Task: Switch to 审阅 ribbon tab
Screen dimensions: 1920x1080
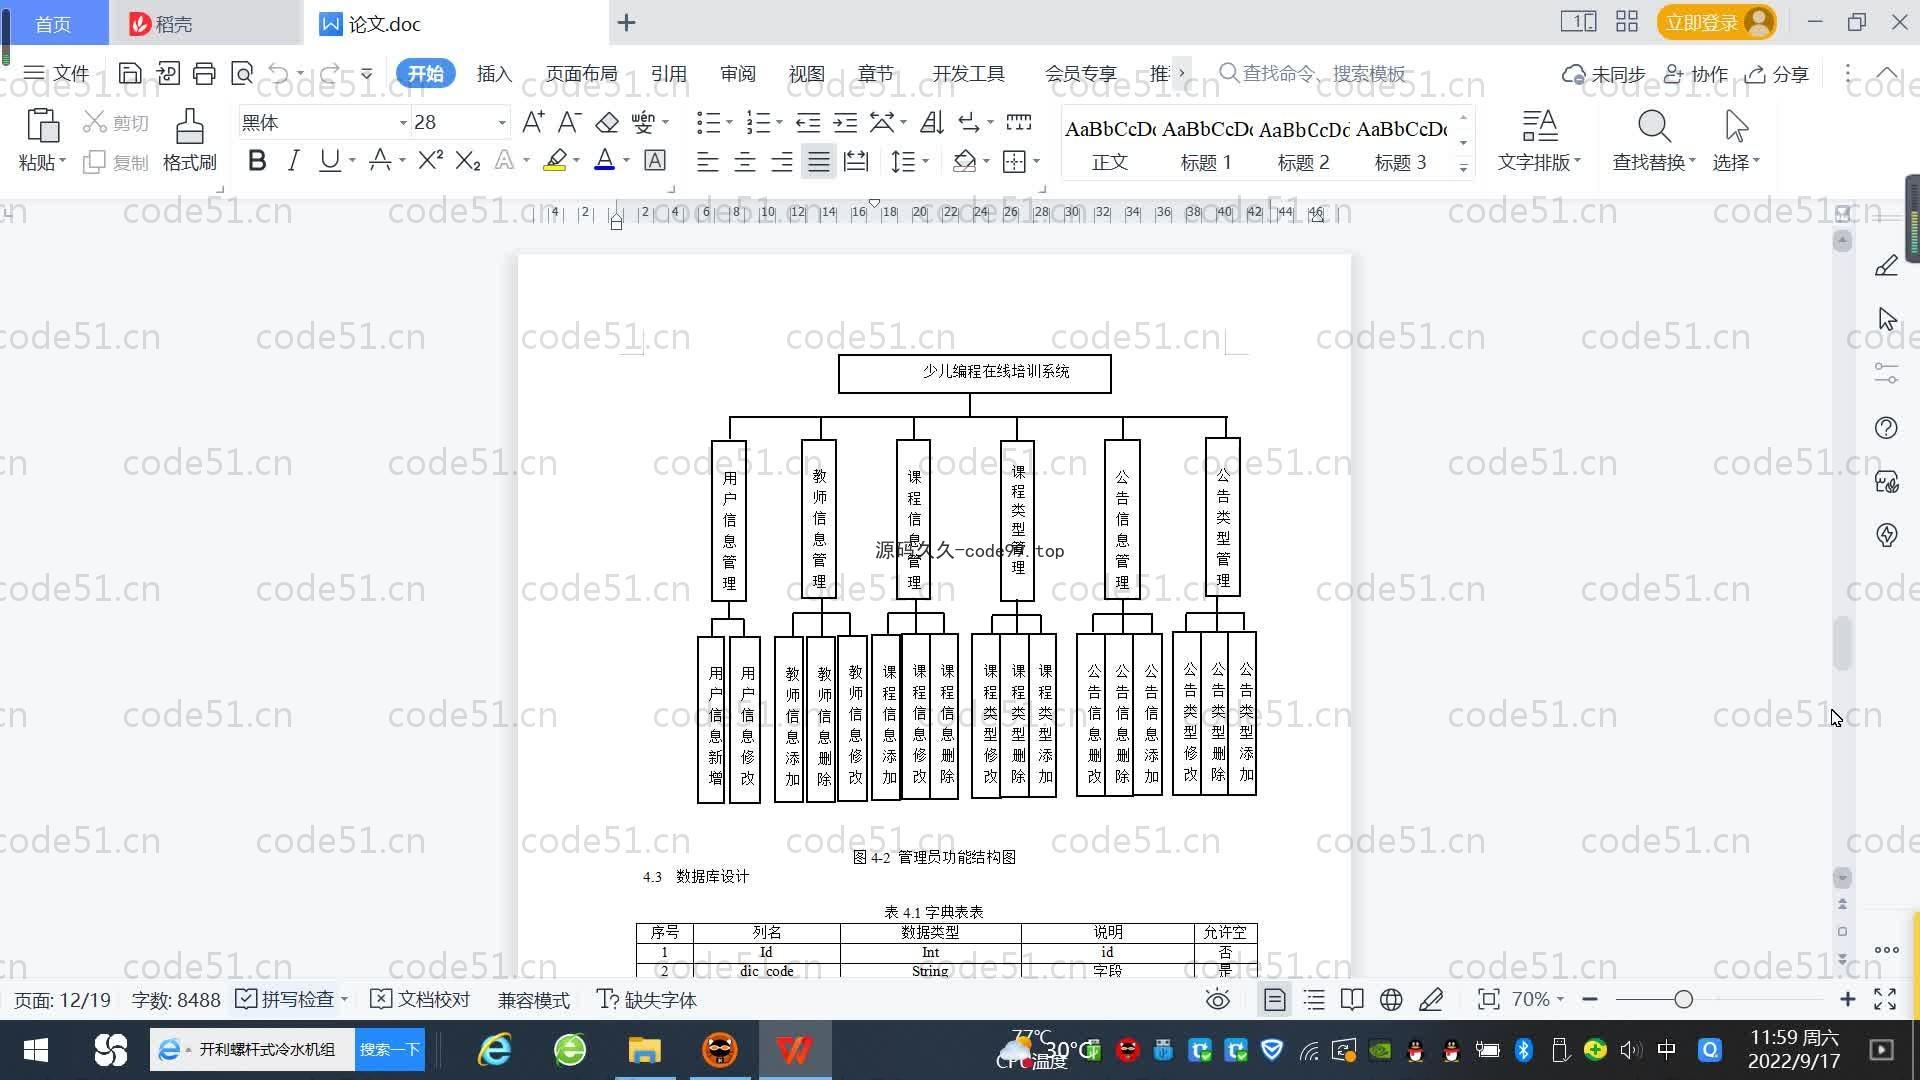Action: (737, 73)
